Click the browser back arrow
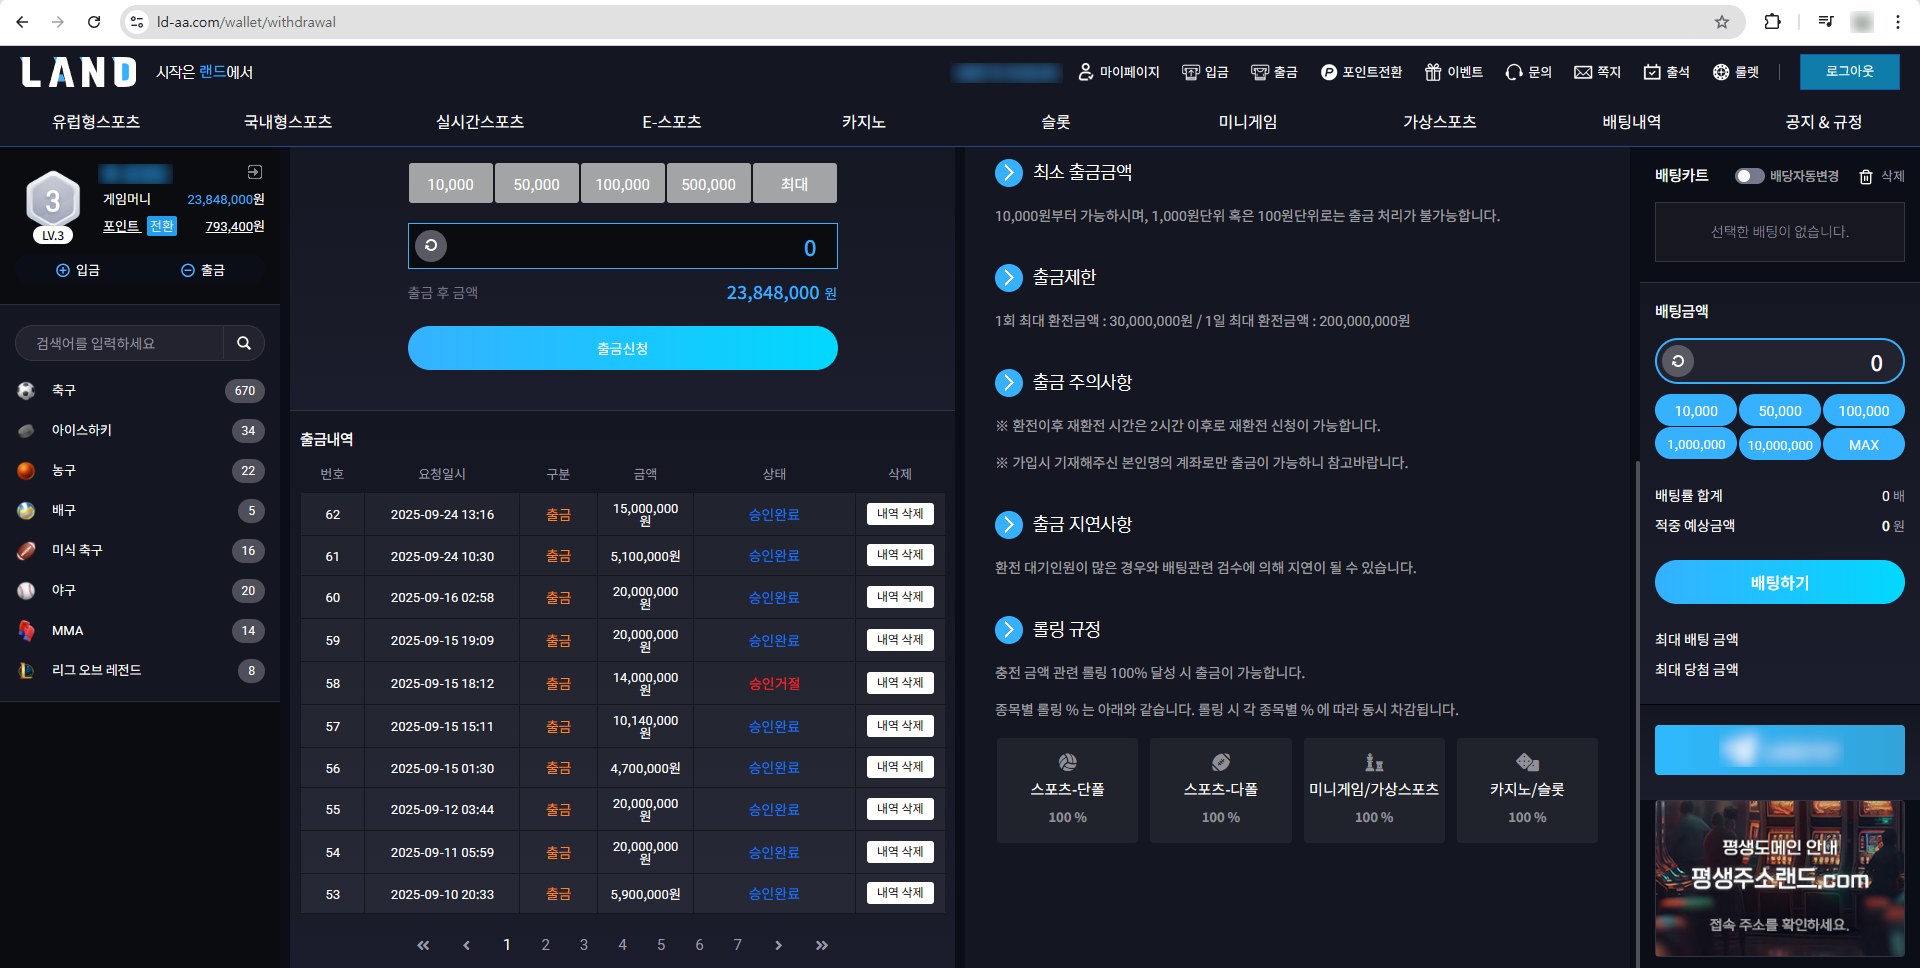Image resolution: width=1920 pixels, height=968 pixels. [x=22, y=22]
